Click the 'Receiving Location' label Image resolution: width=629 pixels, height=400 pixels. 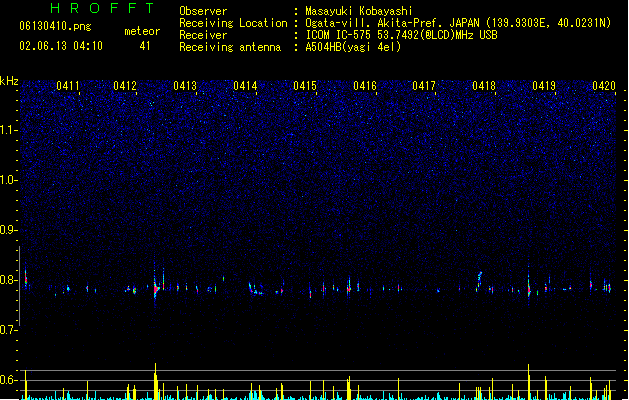[x=233, y=23]
